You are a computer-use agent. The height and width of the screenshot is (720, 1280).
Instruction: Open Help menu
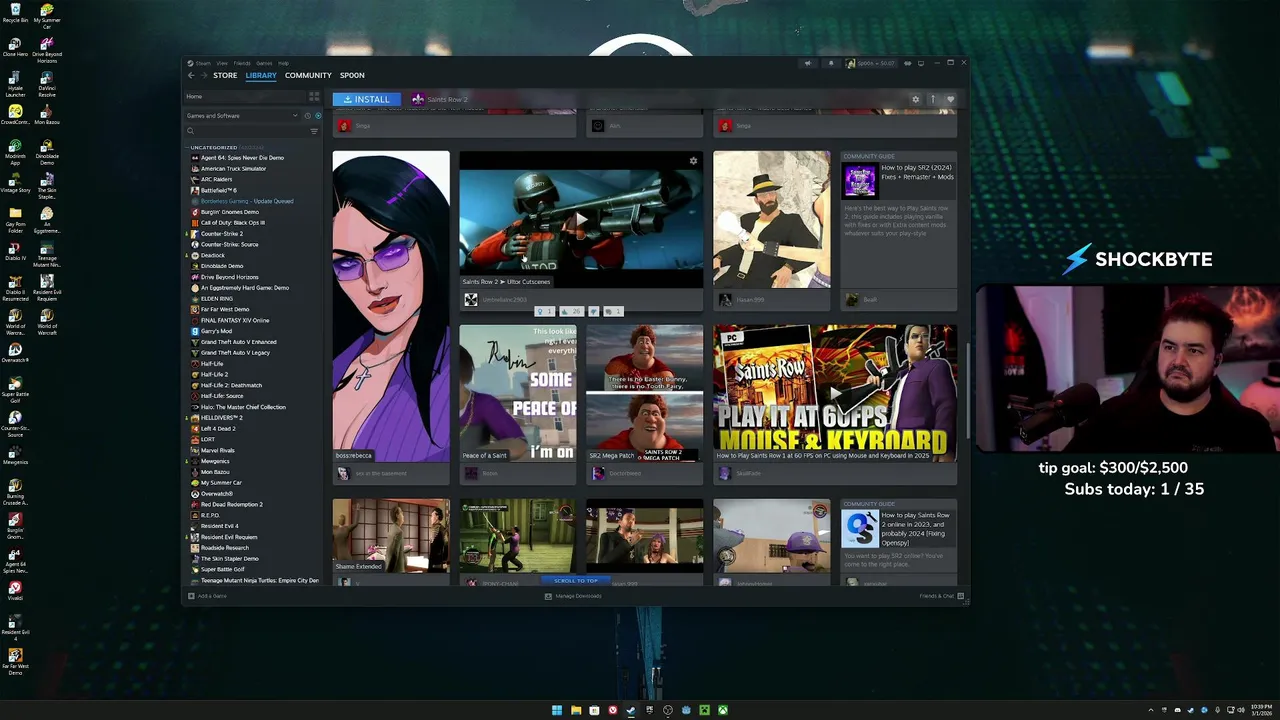click(283, 63)
